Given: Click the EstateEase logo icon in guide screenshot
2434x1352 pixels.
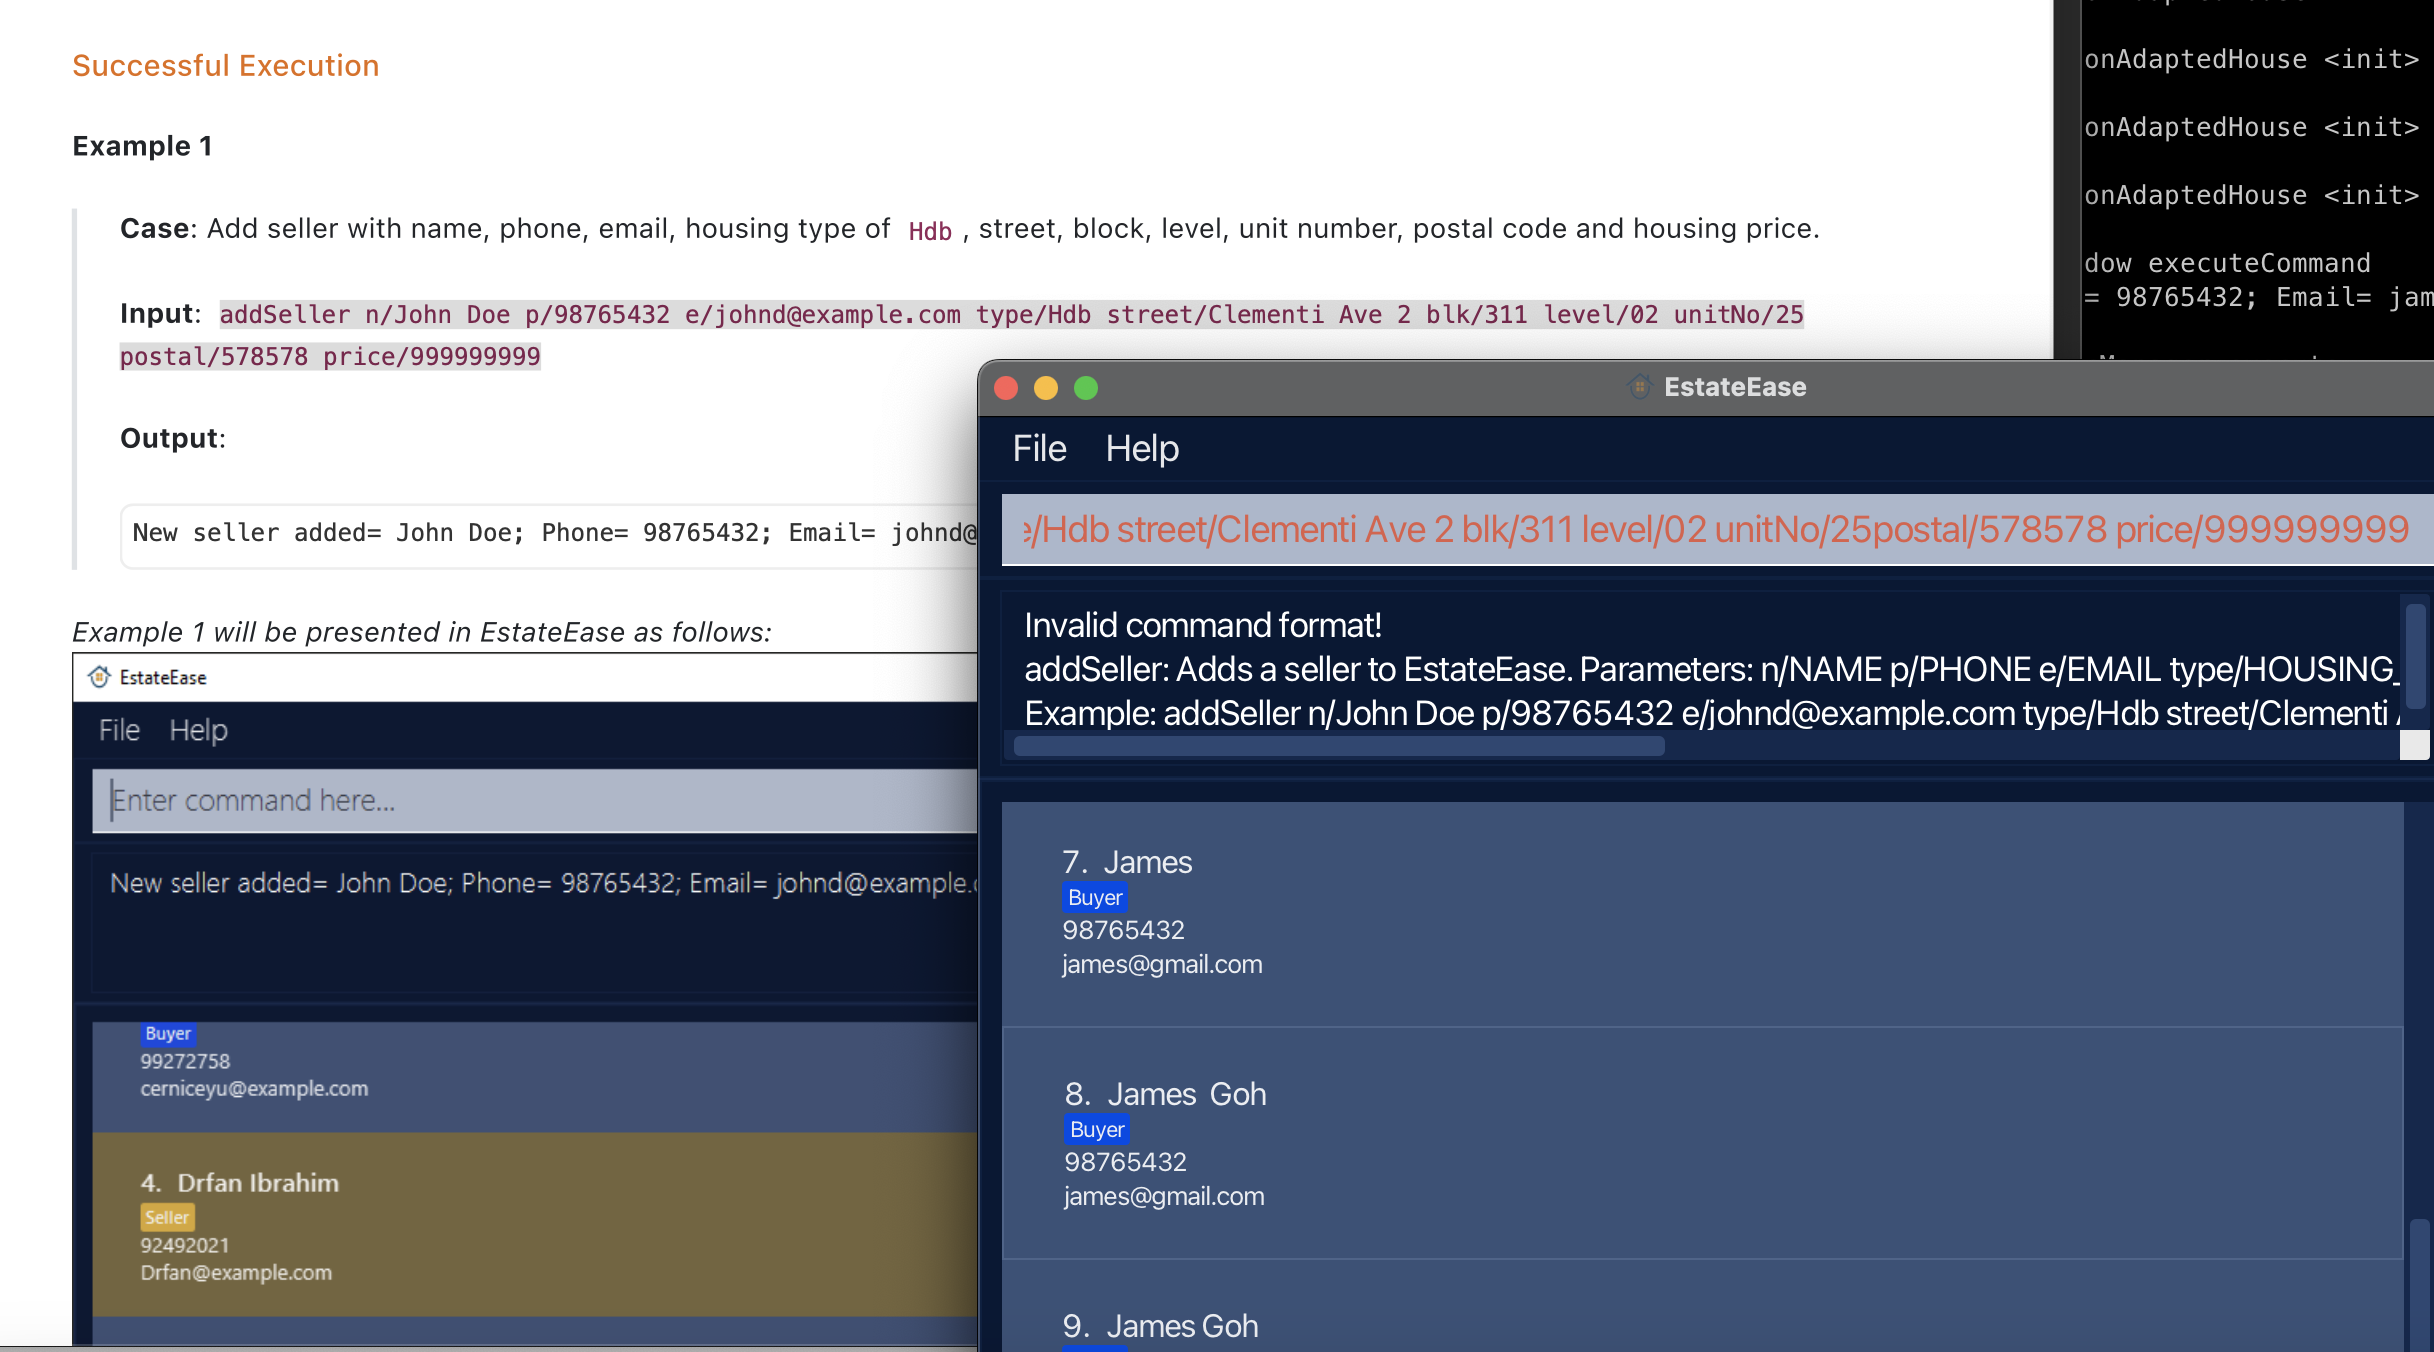Looking at the screenshot, I should [99, 677].
